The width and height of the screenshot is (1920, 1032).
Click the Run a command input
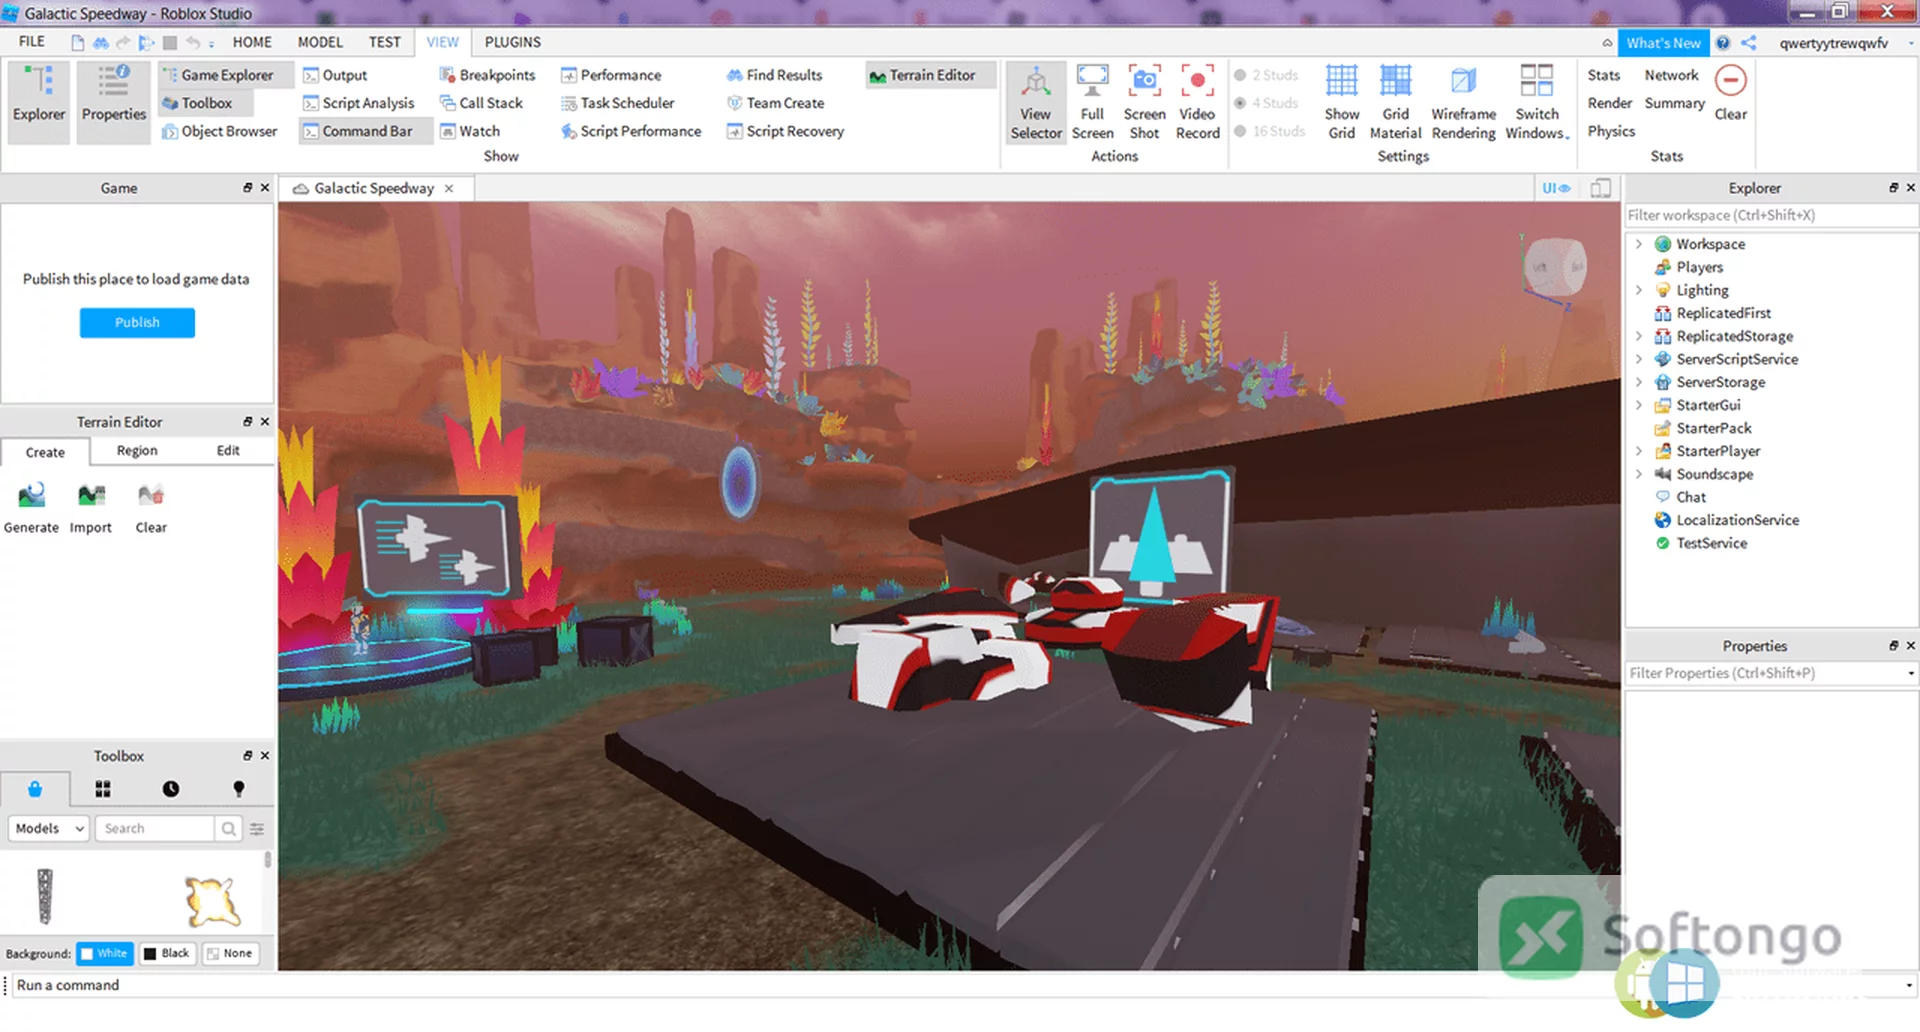(x=960, y=985)
